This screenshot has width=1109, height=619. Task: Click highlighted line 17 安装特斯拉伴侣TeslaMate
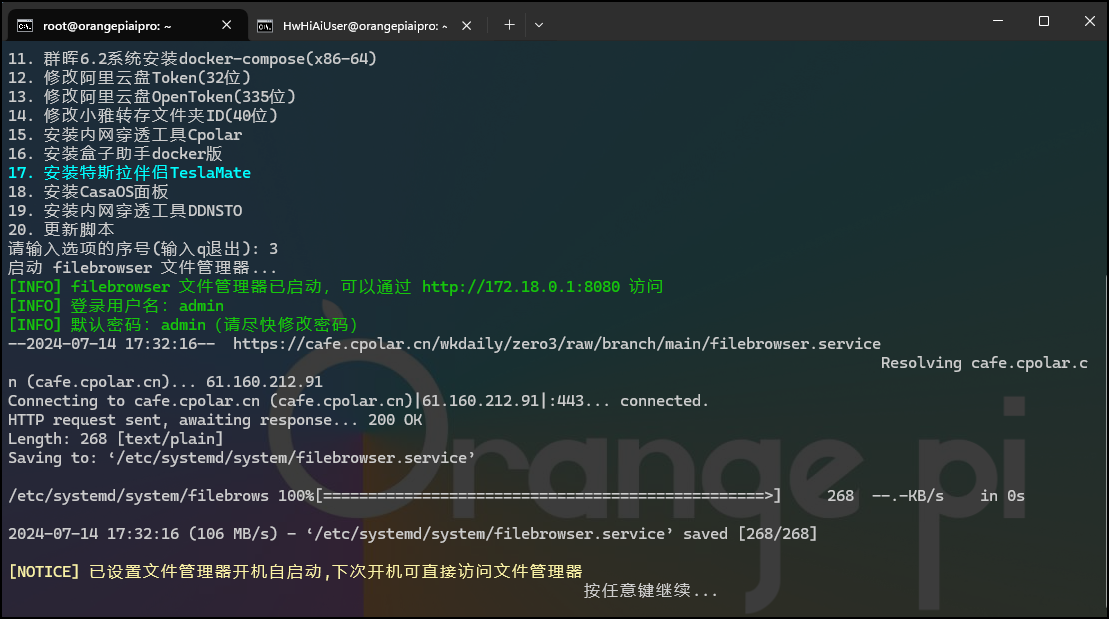tap(129, 173)
